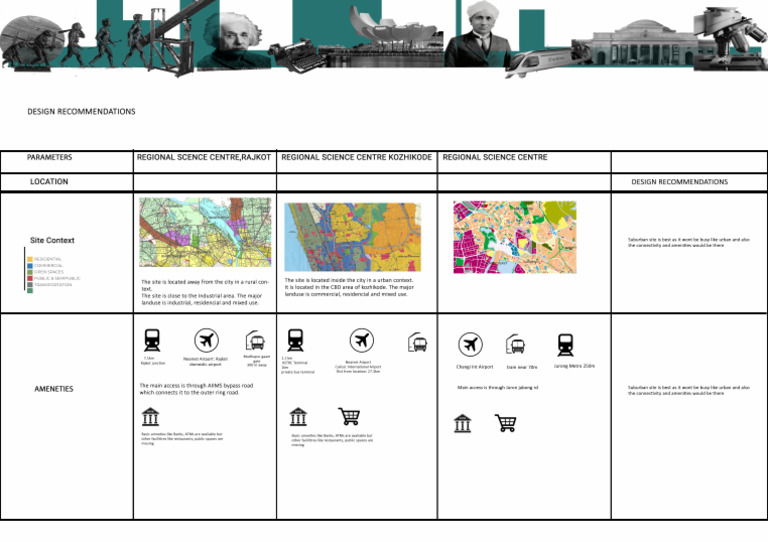Click the Einstein portrait in the header banner
Image resolution: width=768 pixels, height=542 pixels.
pos(234,42)
